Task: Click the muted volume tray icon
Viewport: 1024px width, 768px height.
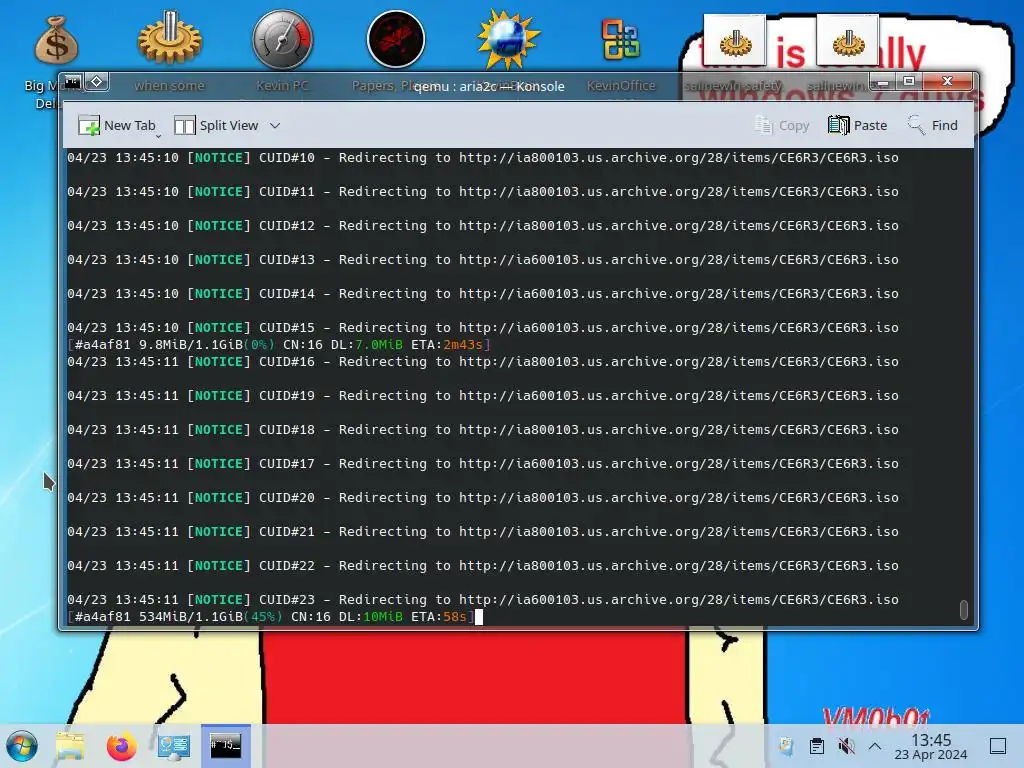Action: click(846, 746)
